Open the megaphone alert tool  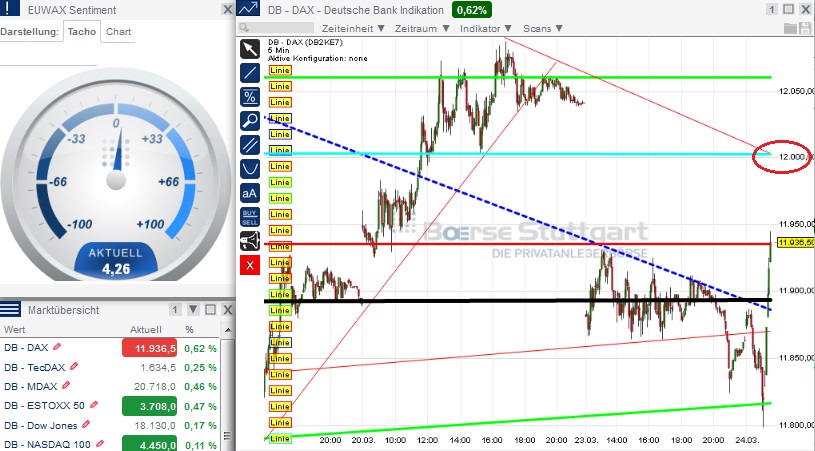pos(250,241)
